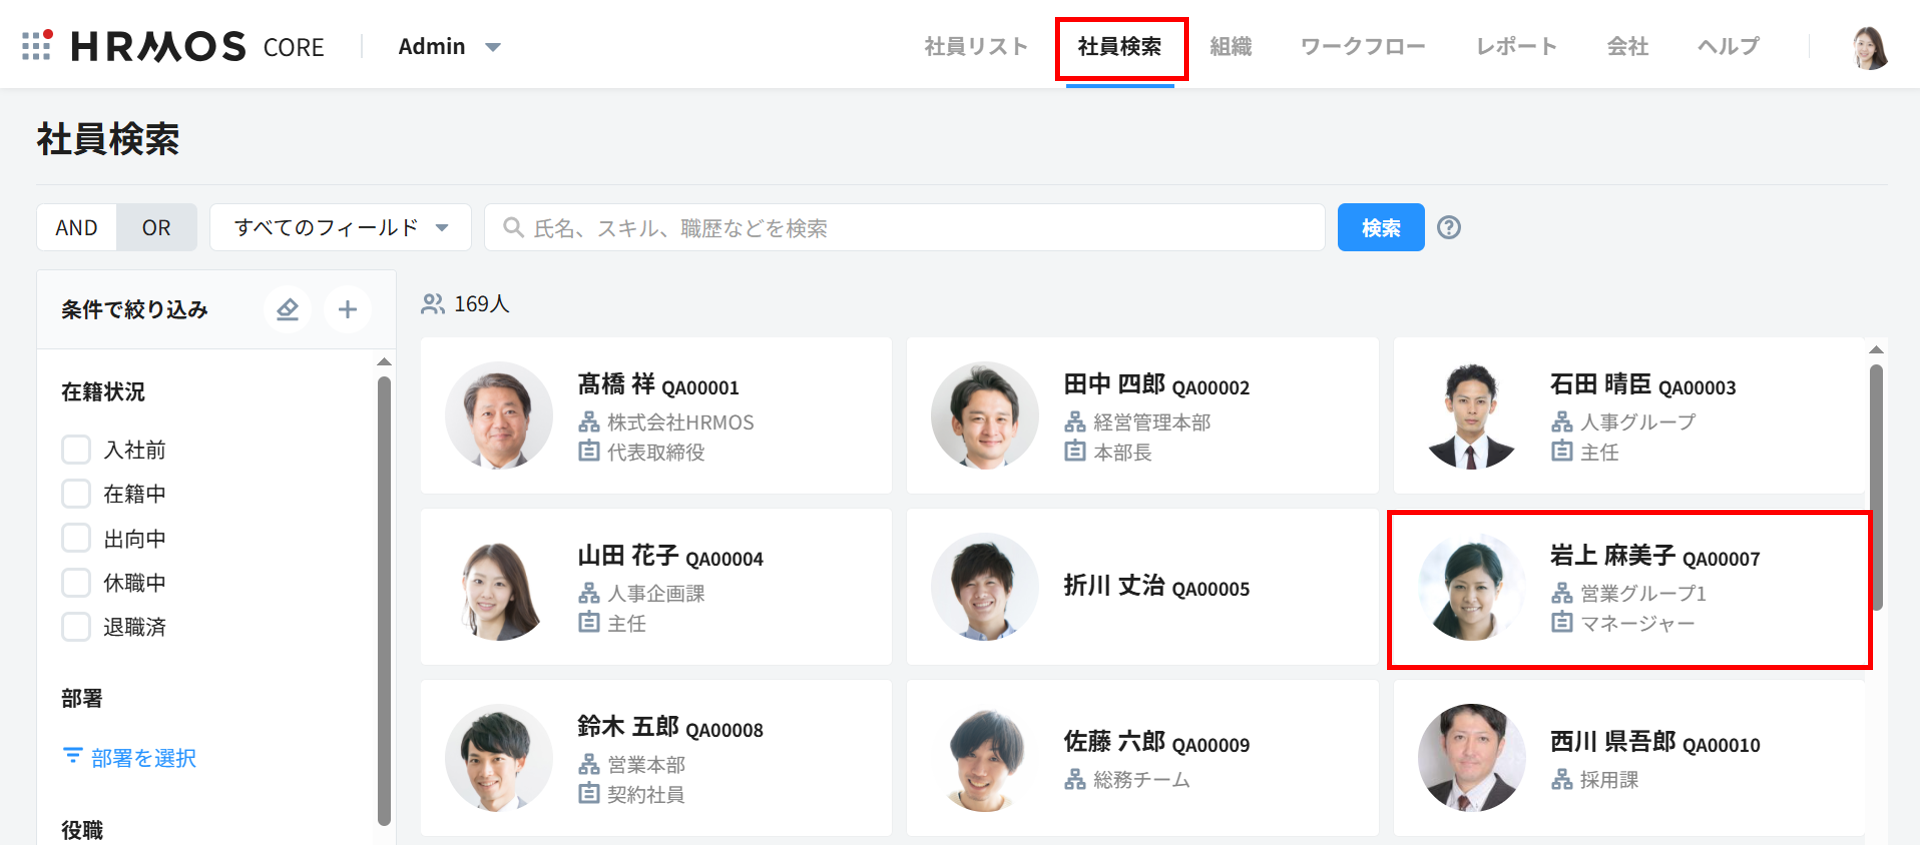The height and width of the screenshot is (845, 1920).
Task: Open 山田 花子's employee card
Action: pos(656,587)
